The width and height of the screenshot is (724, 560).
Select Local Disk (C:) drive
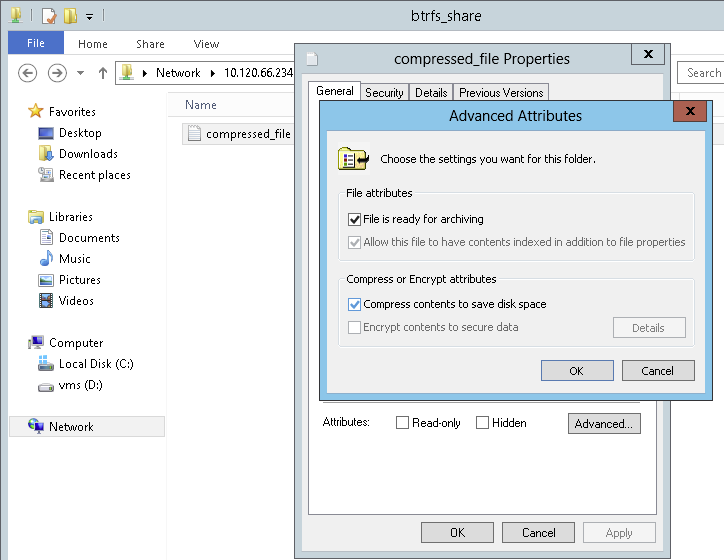click(95, 364)
